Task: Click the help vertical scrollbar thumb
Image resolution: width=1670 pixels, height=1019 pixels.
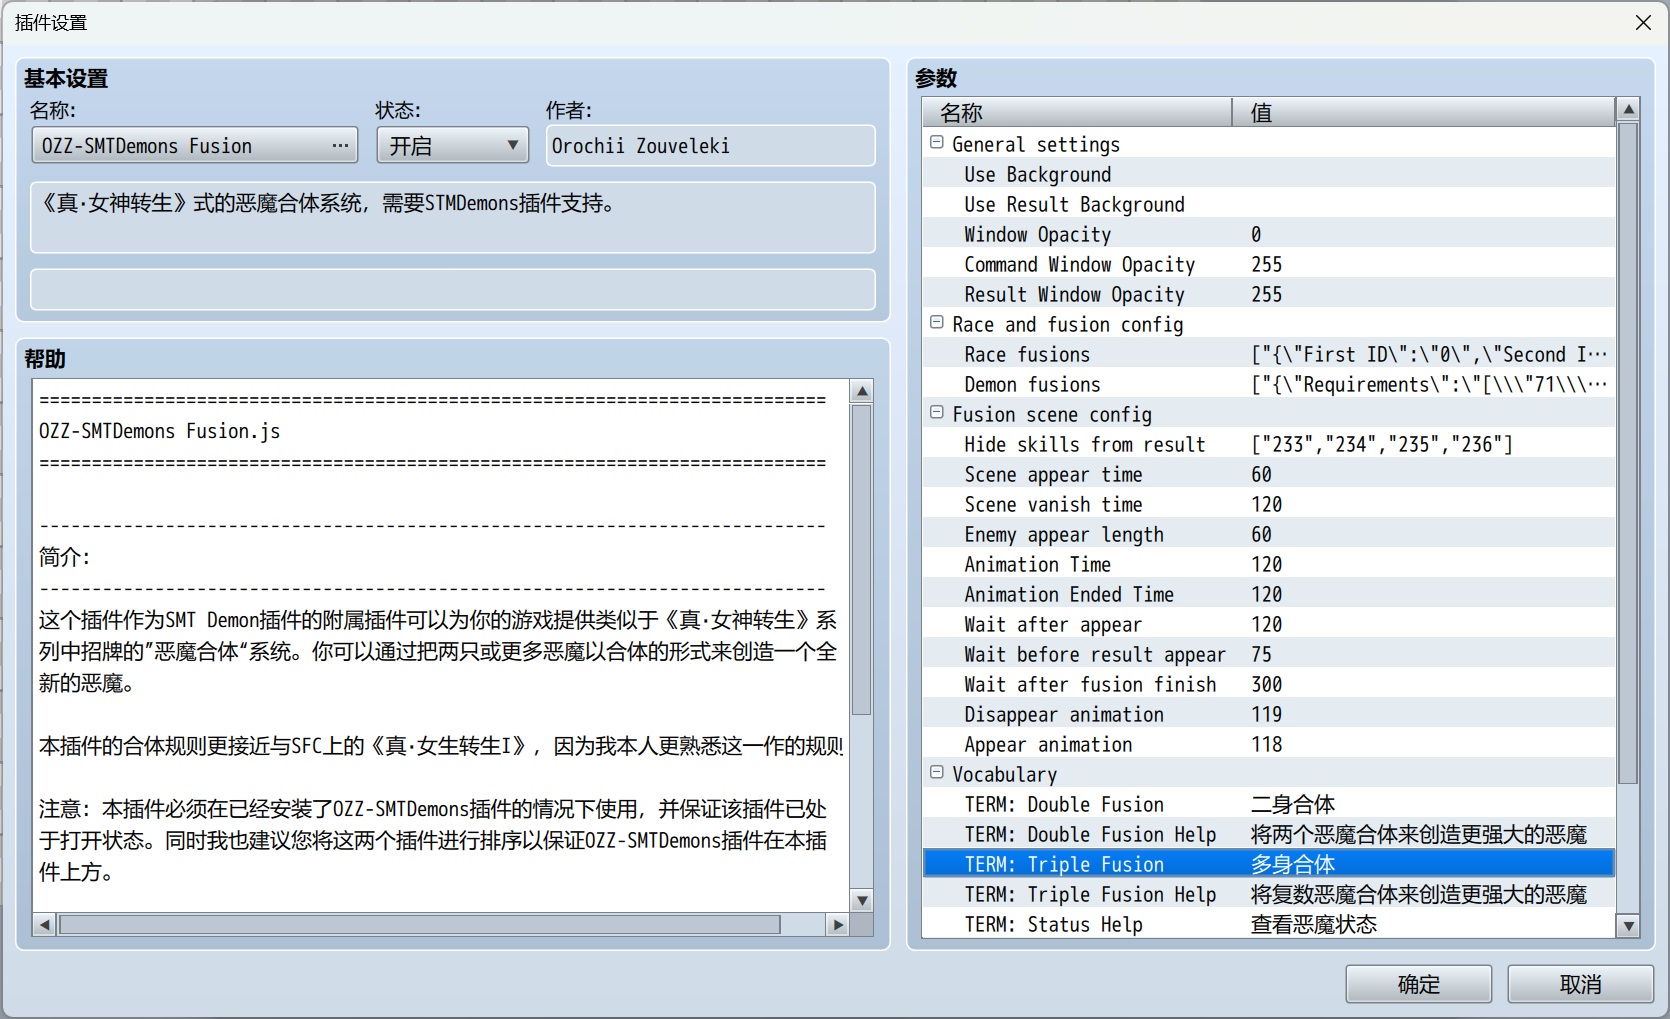Action: tap(861, 560)
